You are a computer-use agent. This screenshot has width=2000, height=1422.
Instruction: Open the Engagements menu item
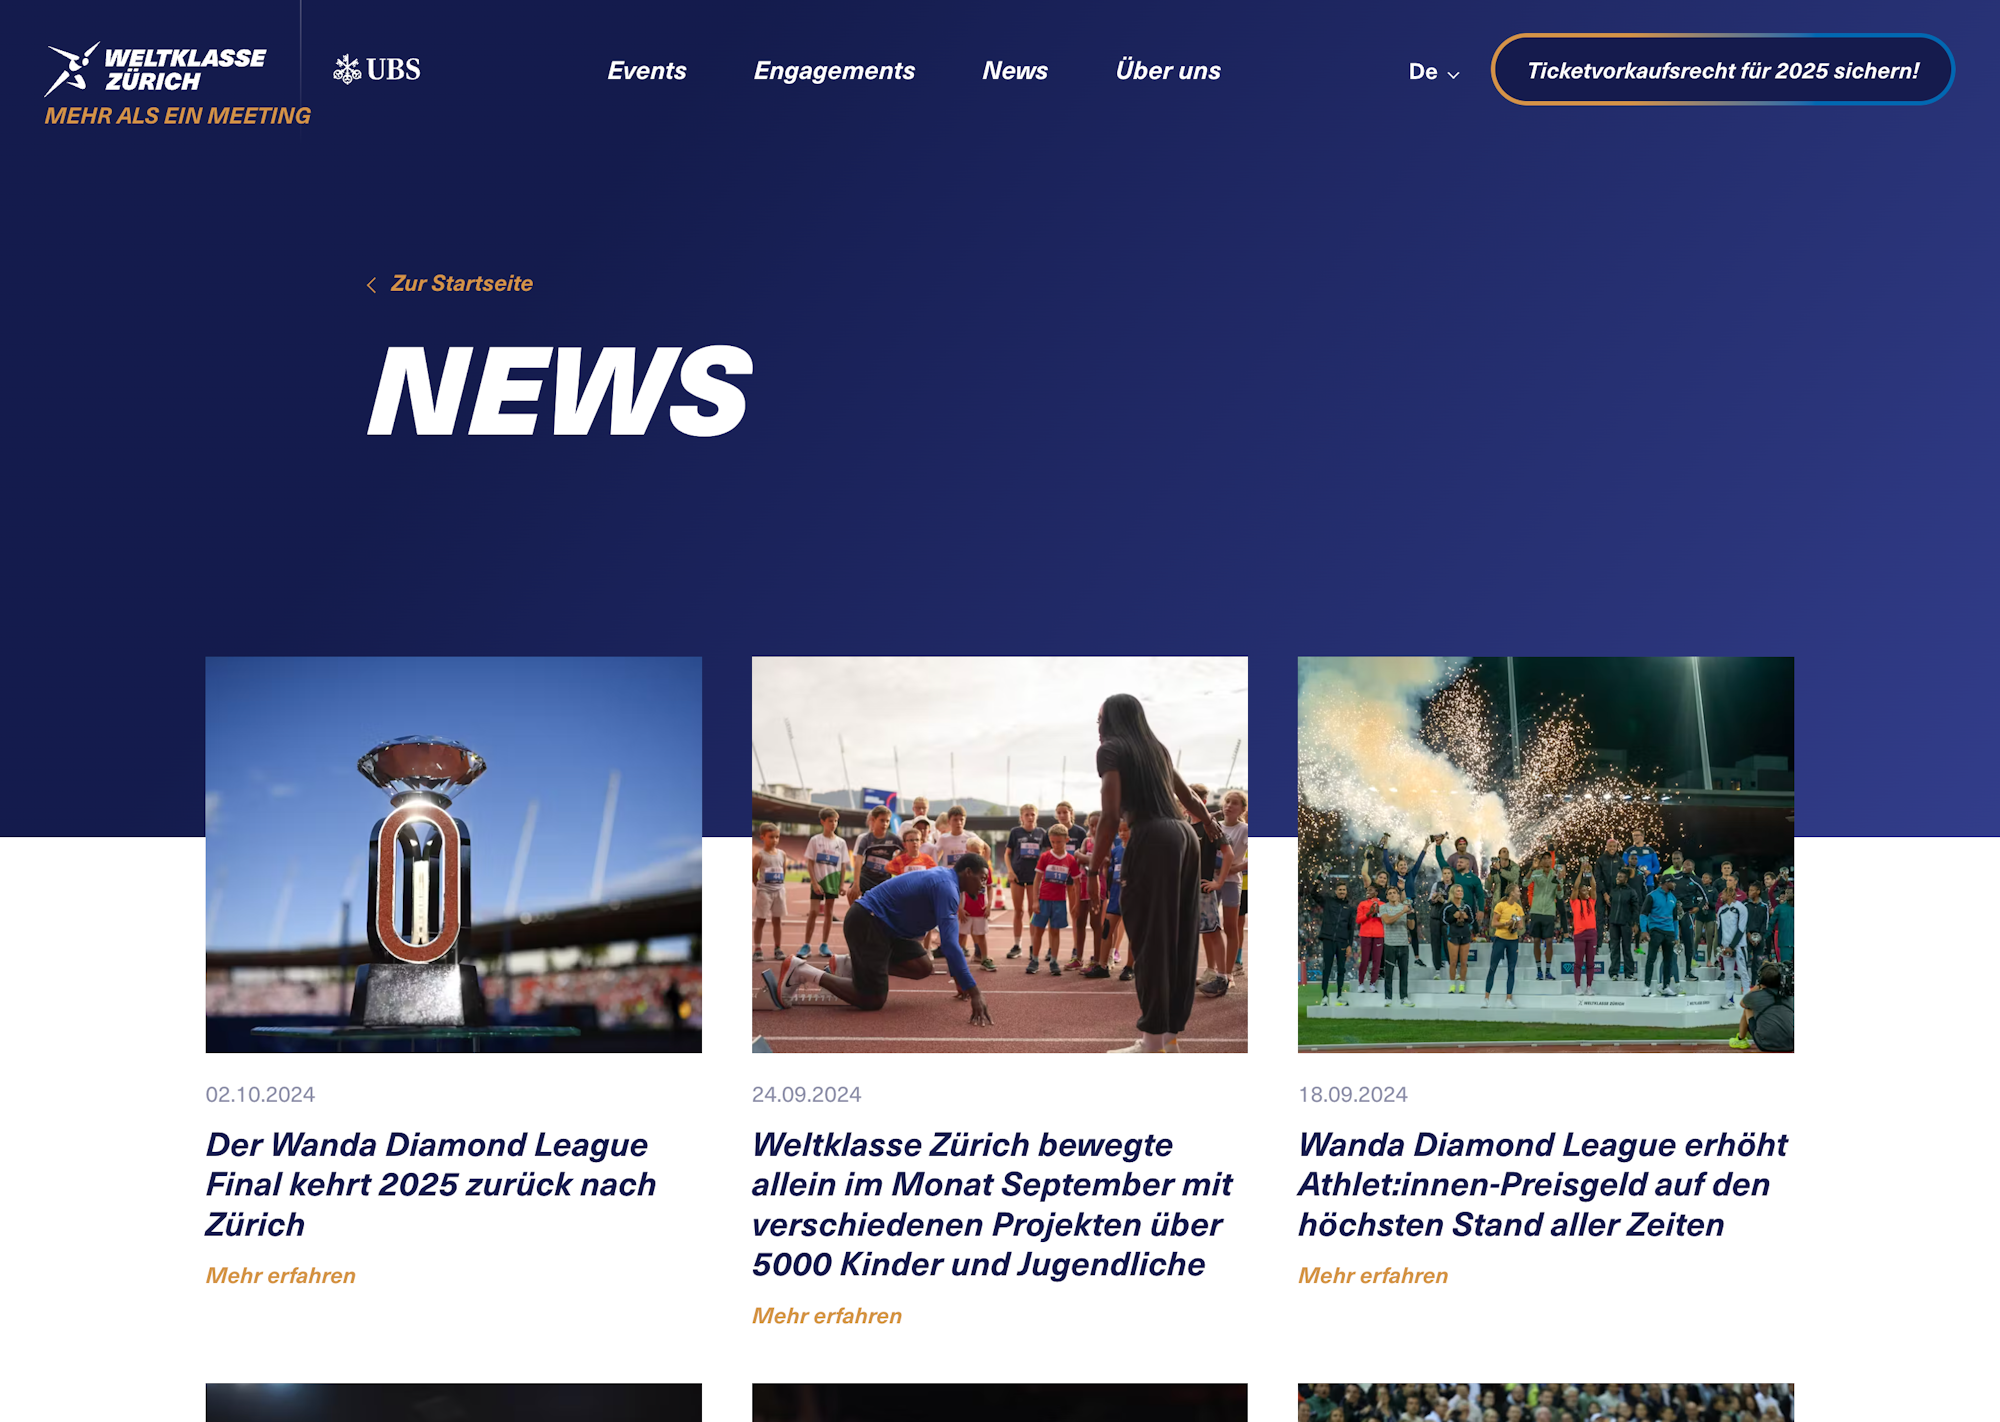pyautogui.click(x=834, y=71)
